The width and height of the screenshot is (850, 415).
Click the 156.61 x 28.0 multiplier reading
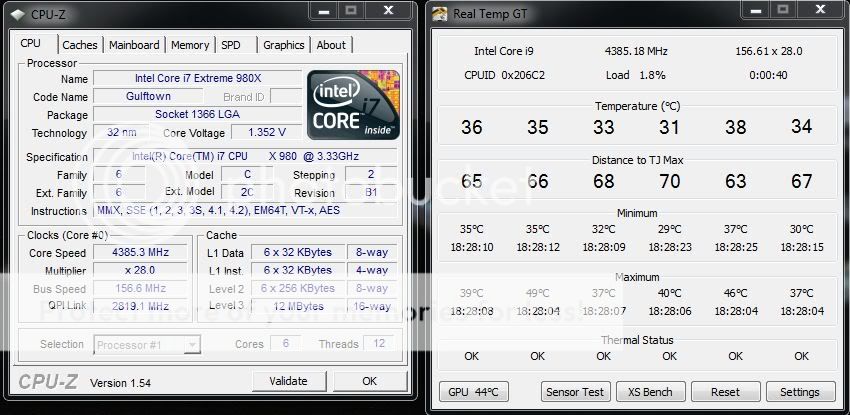coord(769,51)
